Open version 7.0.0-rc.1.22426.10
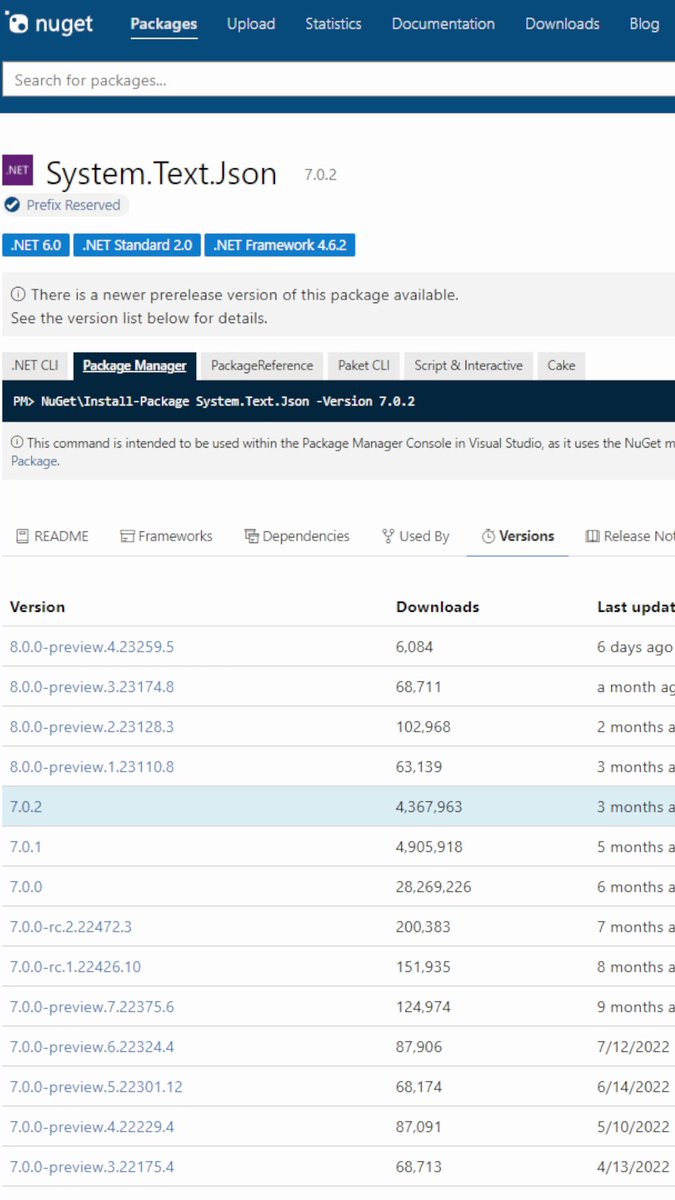675x1200 pixels. click(75, 967)
